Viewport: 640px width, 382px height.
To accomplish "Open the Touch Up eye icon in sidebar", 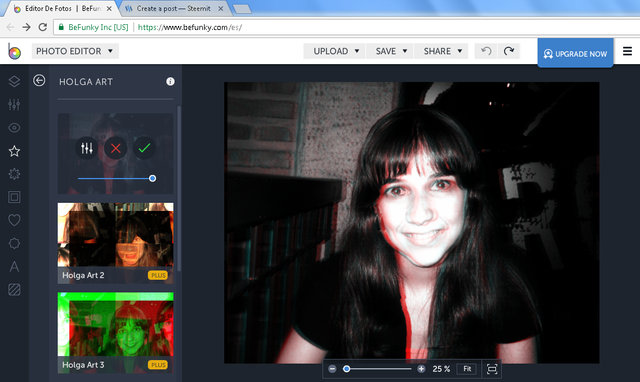I will (14, 128).
